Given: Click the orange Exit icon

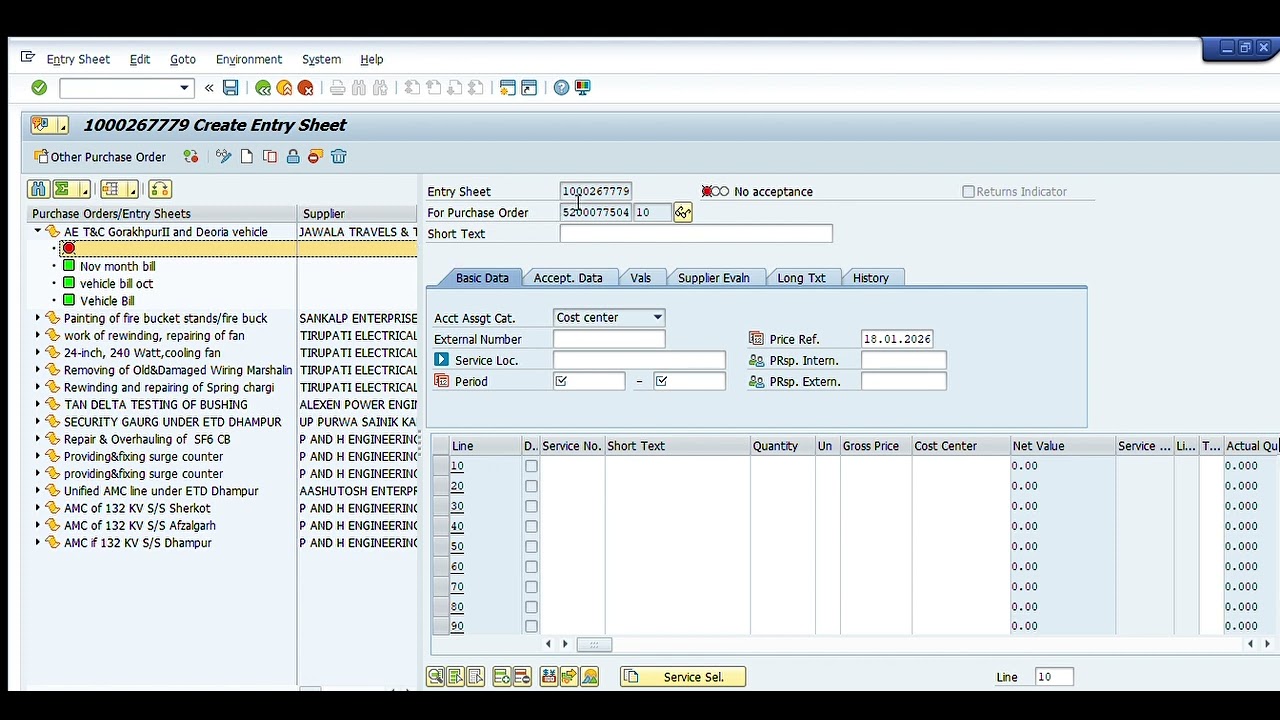Looking at the screenshot, I should point(284,88).
